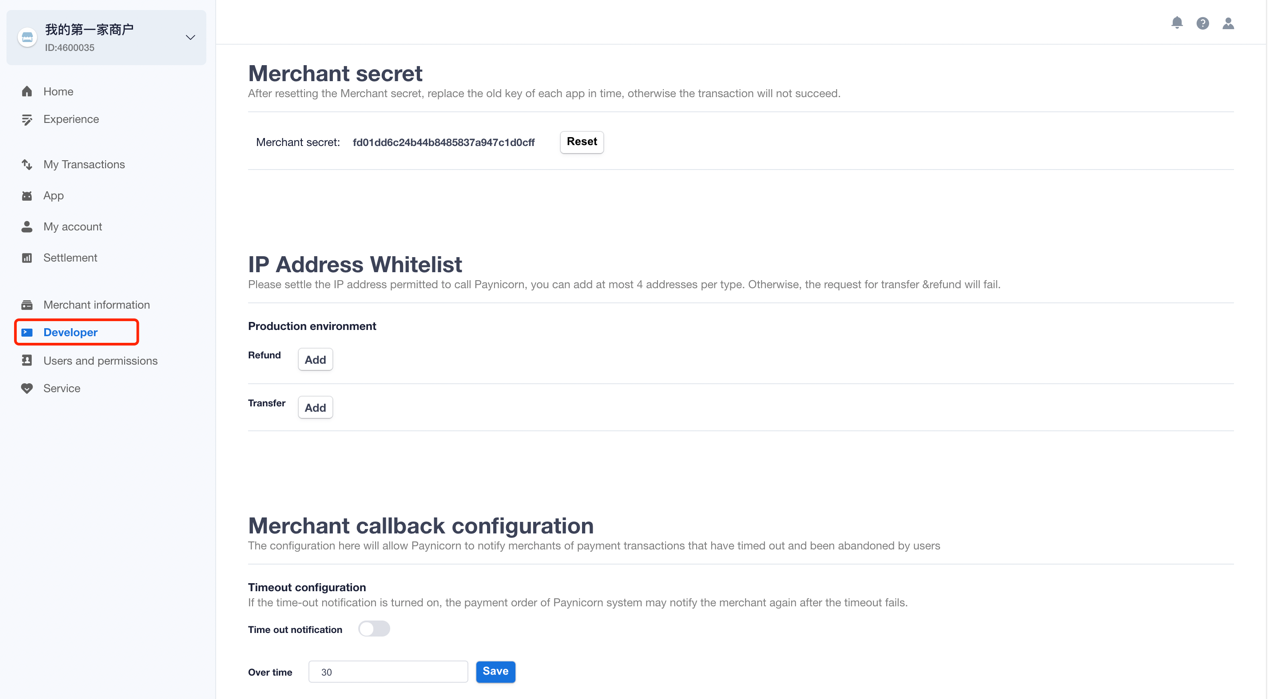Click the Home house icon
The width and height of the screenshot is (1268, 699).
click(x=27, y=91)
